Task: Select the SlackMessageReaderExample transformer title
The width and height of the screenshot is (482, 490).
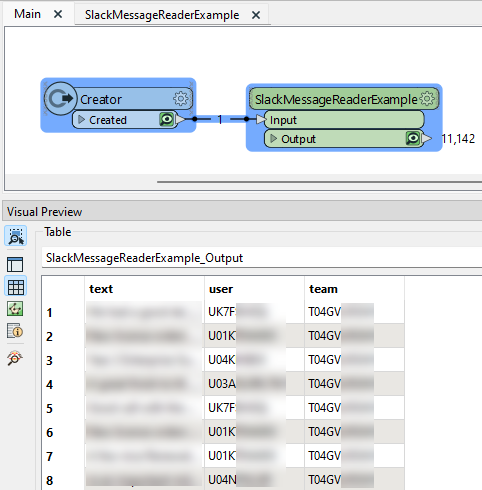Action: (x=336, y=99)
